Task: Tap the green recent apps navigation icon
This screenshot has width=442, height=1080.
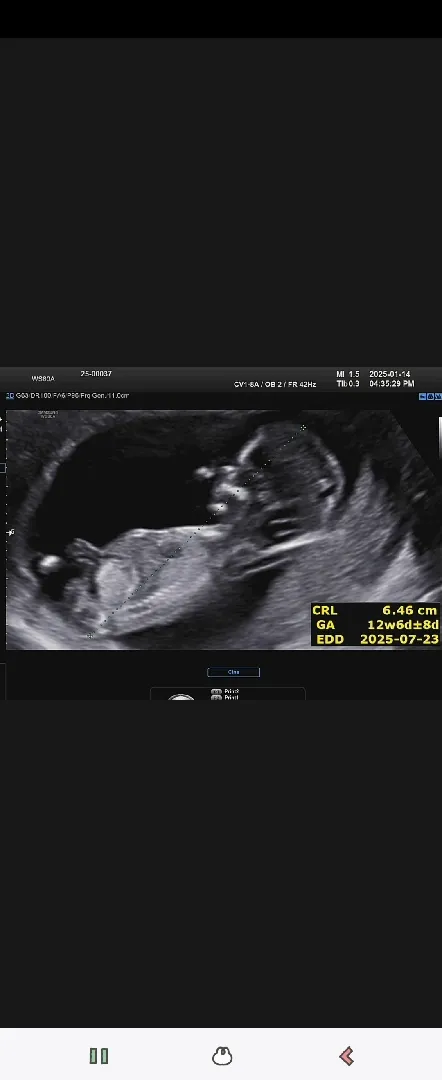Action: pyautogui.click(x=99, y=1056)
